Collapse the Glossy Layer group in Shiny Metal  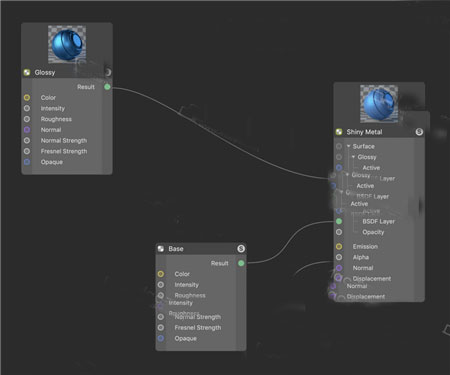tap(348, 175)
